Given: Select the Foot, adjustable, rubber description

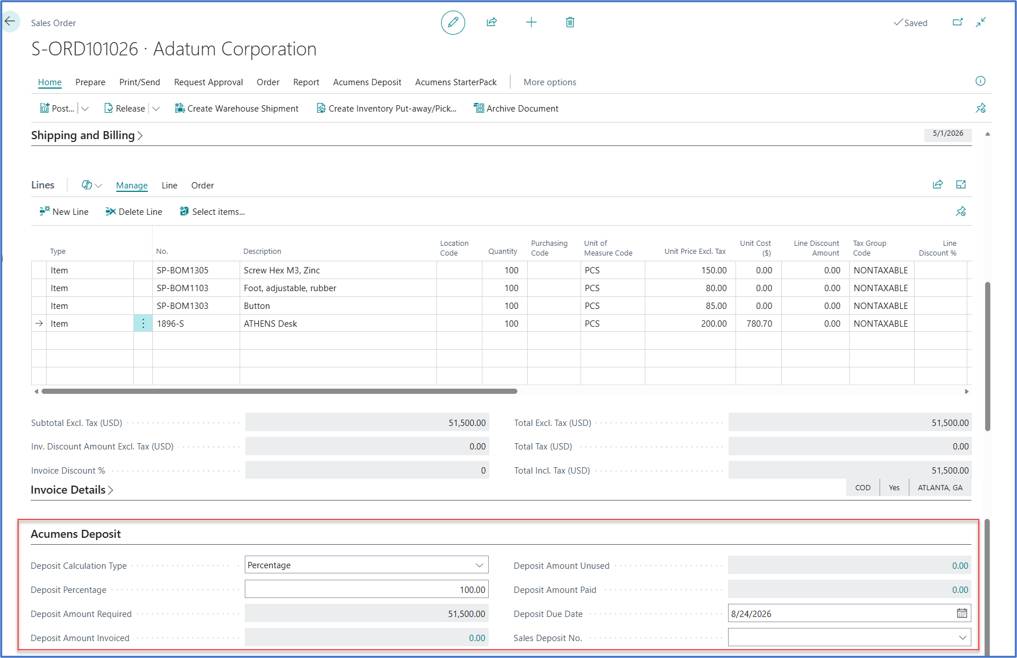Looking at the screenshot, I should coord(338,288).
